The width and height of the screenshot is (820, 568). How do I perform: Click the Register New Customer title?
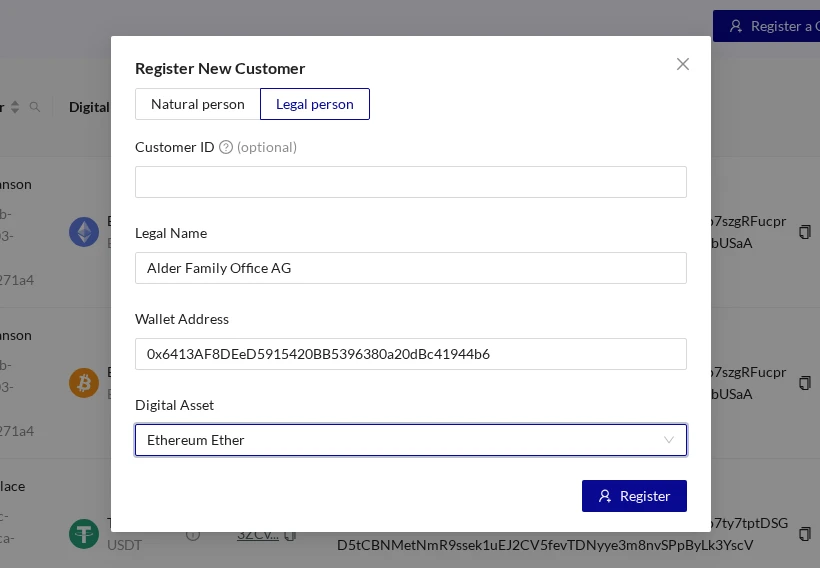pos(220,69)
